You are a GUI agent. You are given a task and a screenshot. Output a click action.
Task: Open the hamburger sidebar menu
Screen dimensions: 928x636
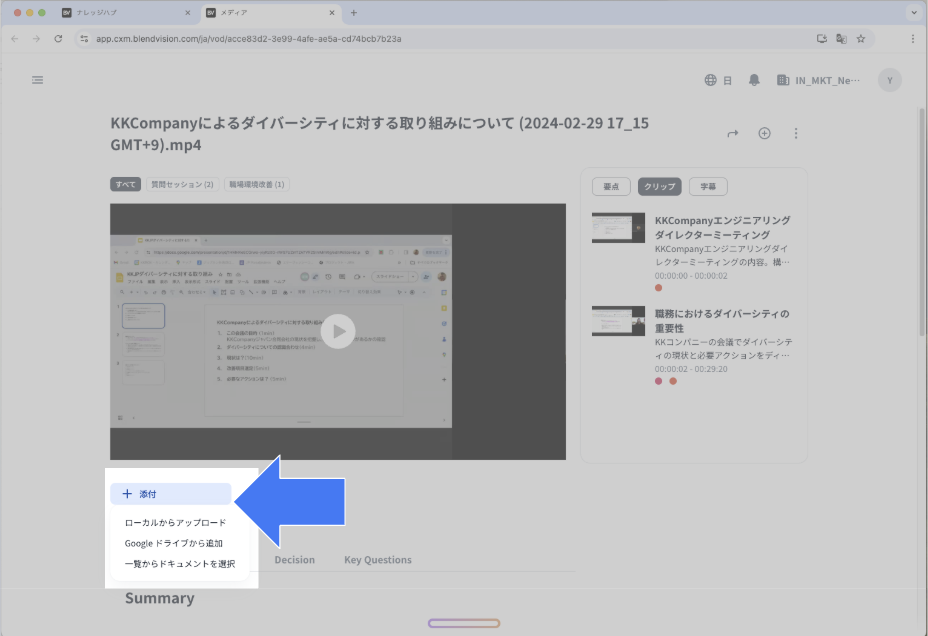[x=37, y=80]
